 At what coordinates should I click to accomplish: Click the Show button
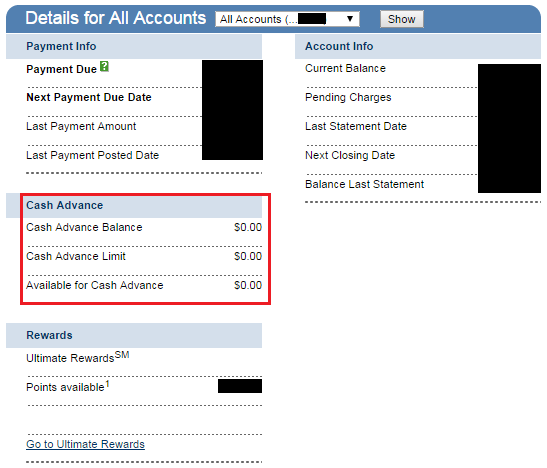pyautogui.click(x=402, y=19)
